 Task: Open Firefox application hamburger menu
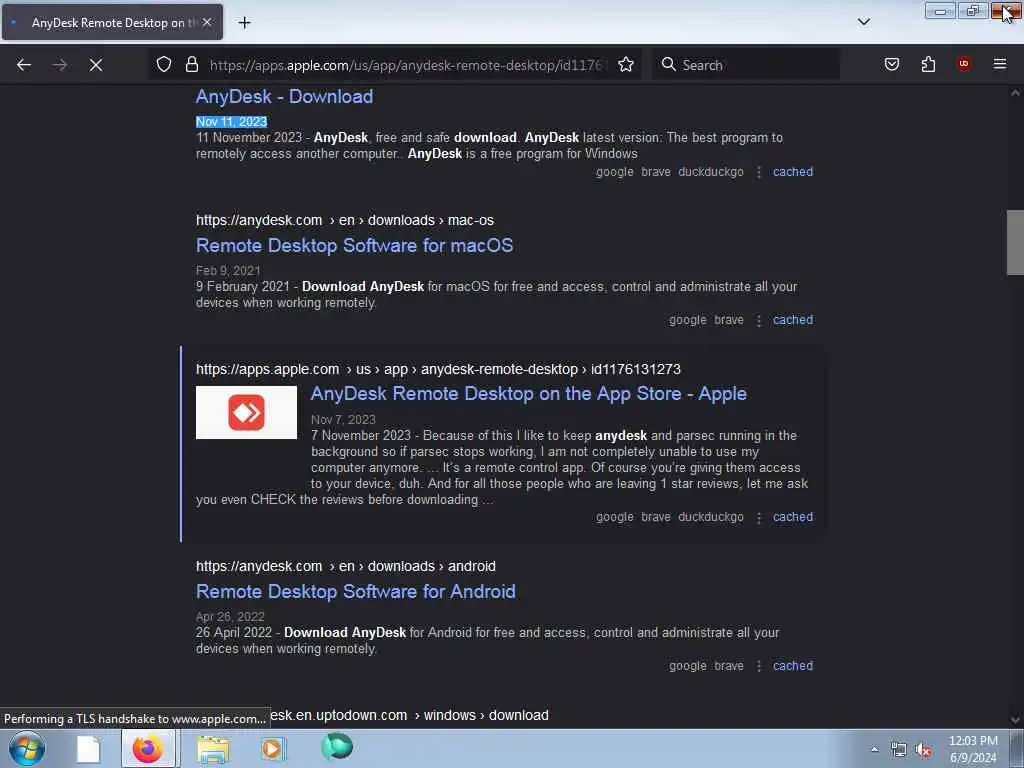coord(1000,64)
